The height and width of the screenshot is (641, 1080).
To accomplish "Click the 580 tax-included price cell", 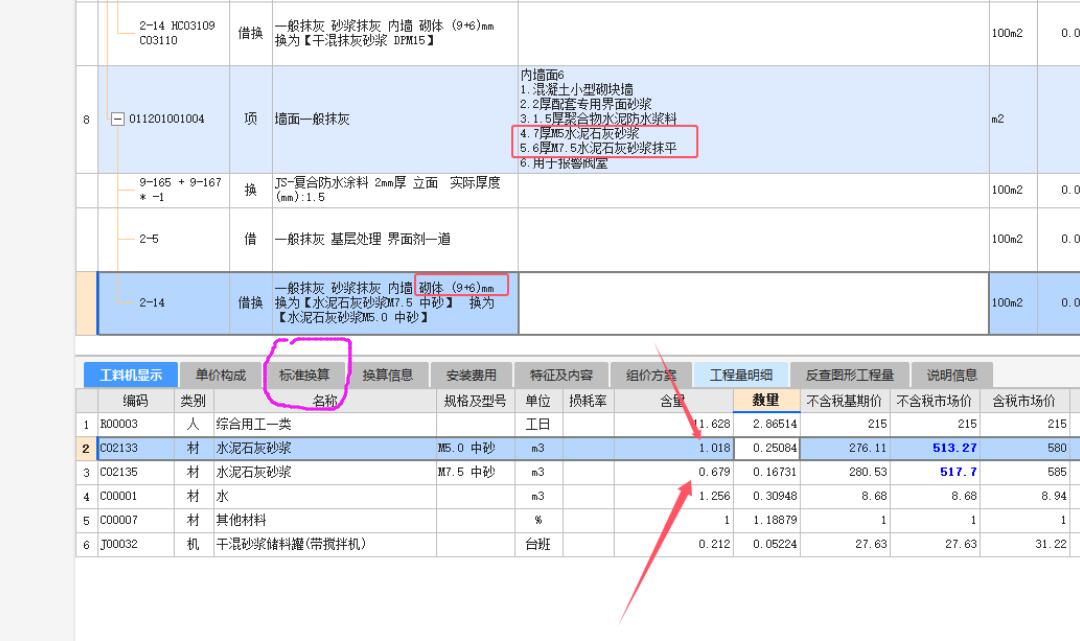I will [1024, 448].
